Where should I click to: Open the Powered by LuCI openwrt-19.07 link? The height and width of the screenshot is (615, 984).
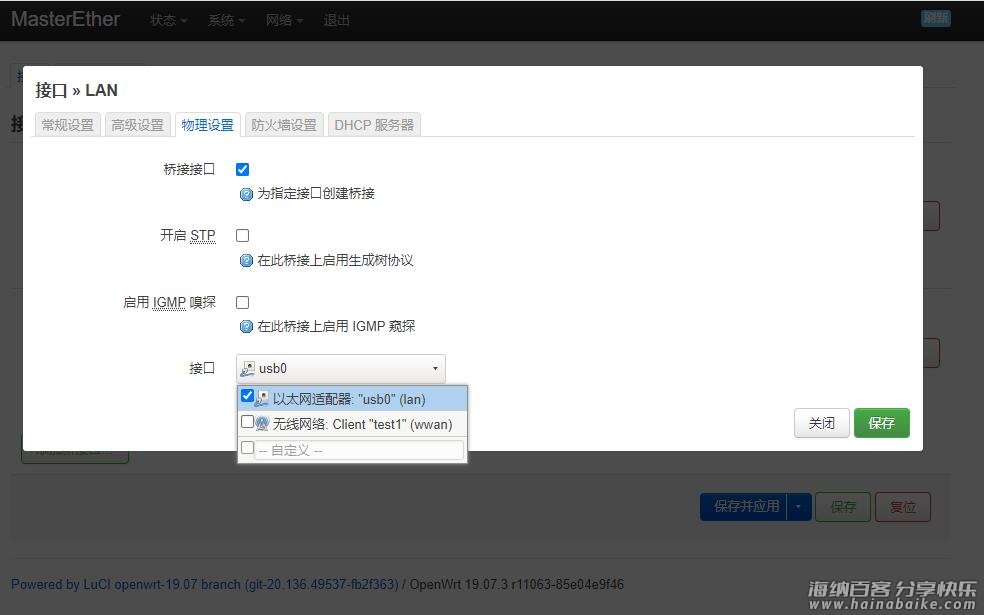[x=205, y=584]
